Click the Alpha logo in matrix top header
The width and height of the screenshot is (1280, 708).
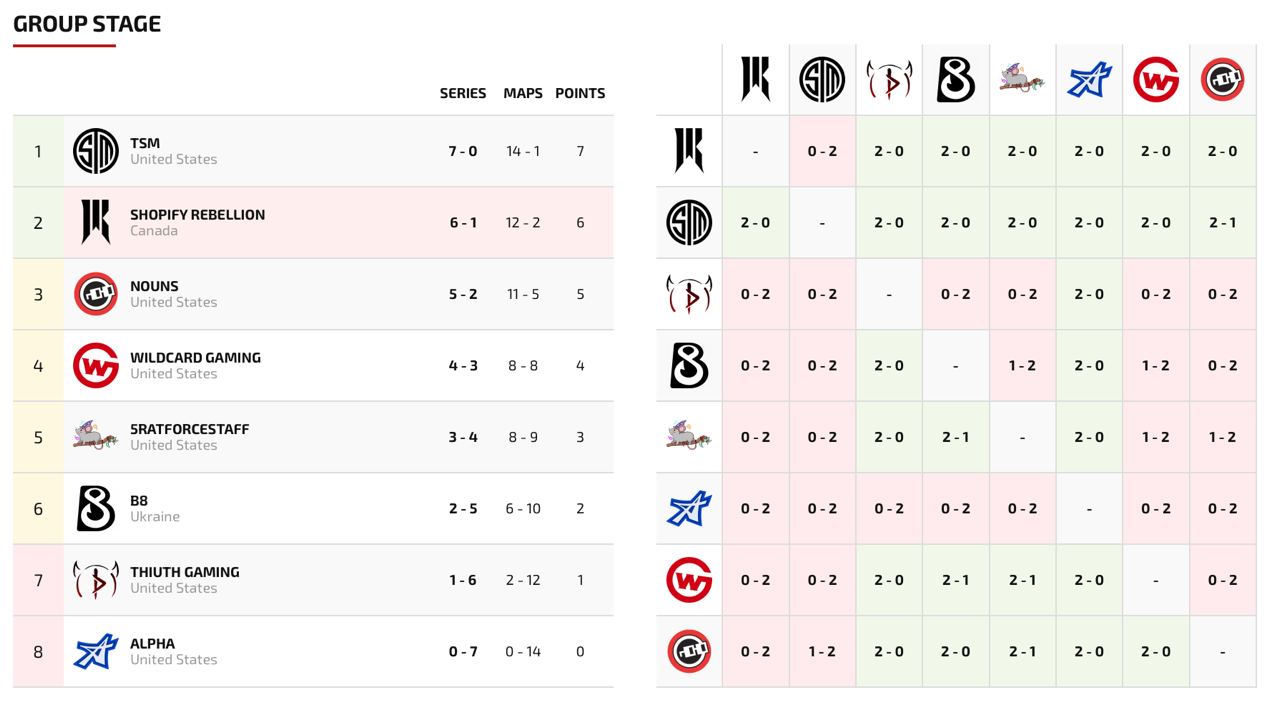coord(1089,80)
